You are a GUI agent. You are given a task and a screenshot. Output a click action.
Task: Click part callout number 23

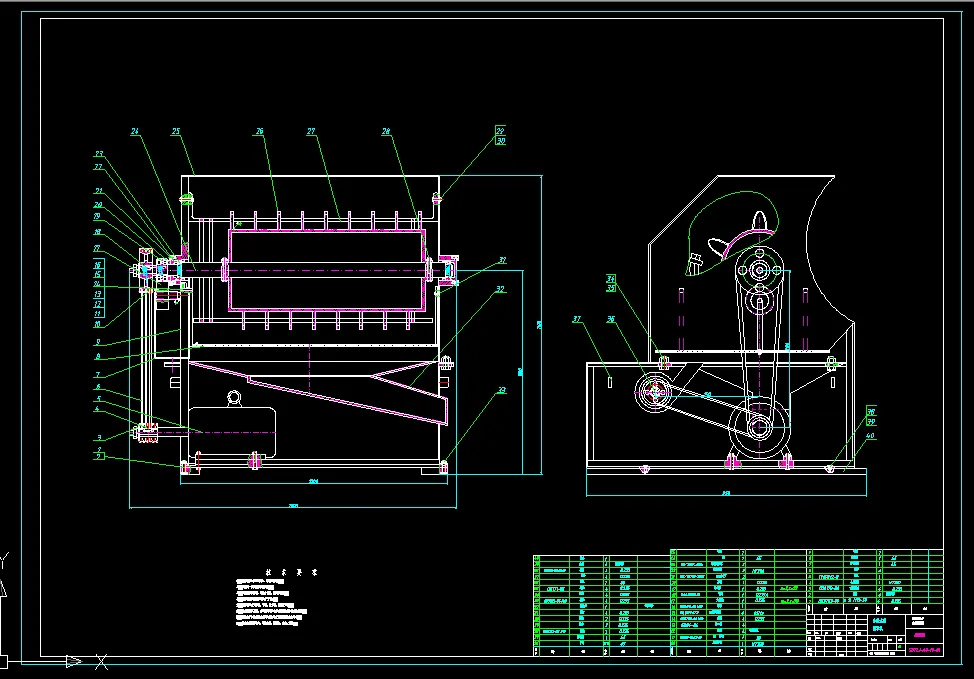(x=99, y=153)
